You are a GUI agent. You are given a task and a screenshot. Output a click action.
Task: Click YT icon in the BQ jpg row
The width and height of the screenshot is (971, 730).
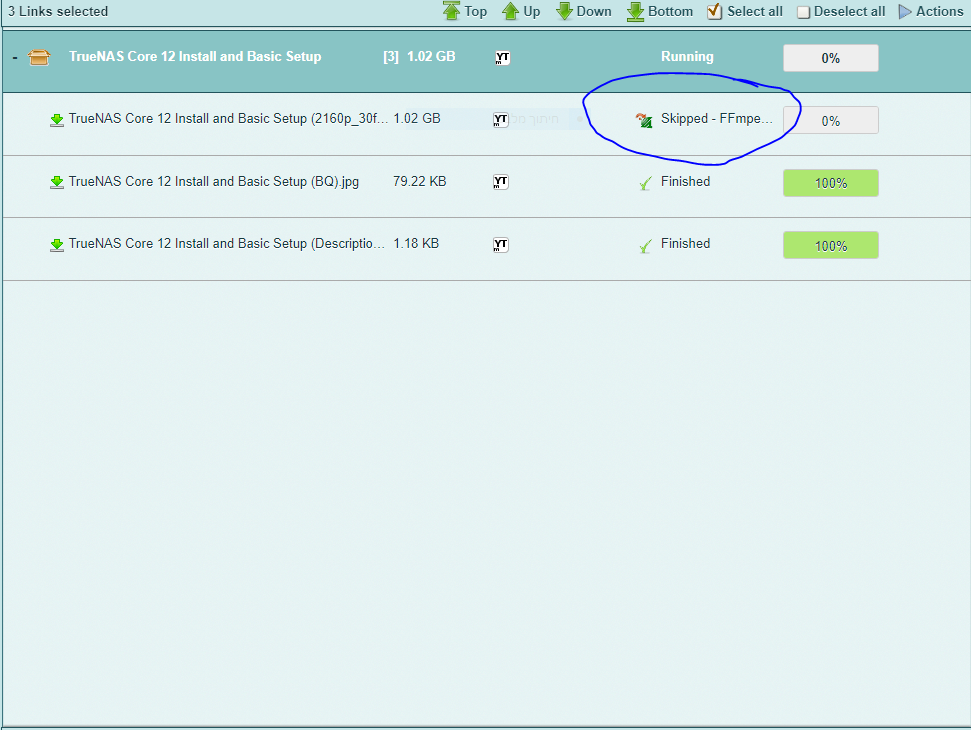coord(500,182)
